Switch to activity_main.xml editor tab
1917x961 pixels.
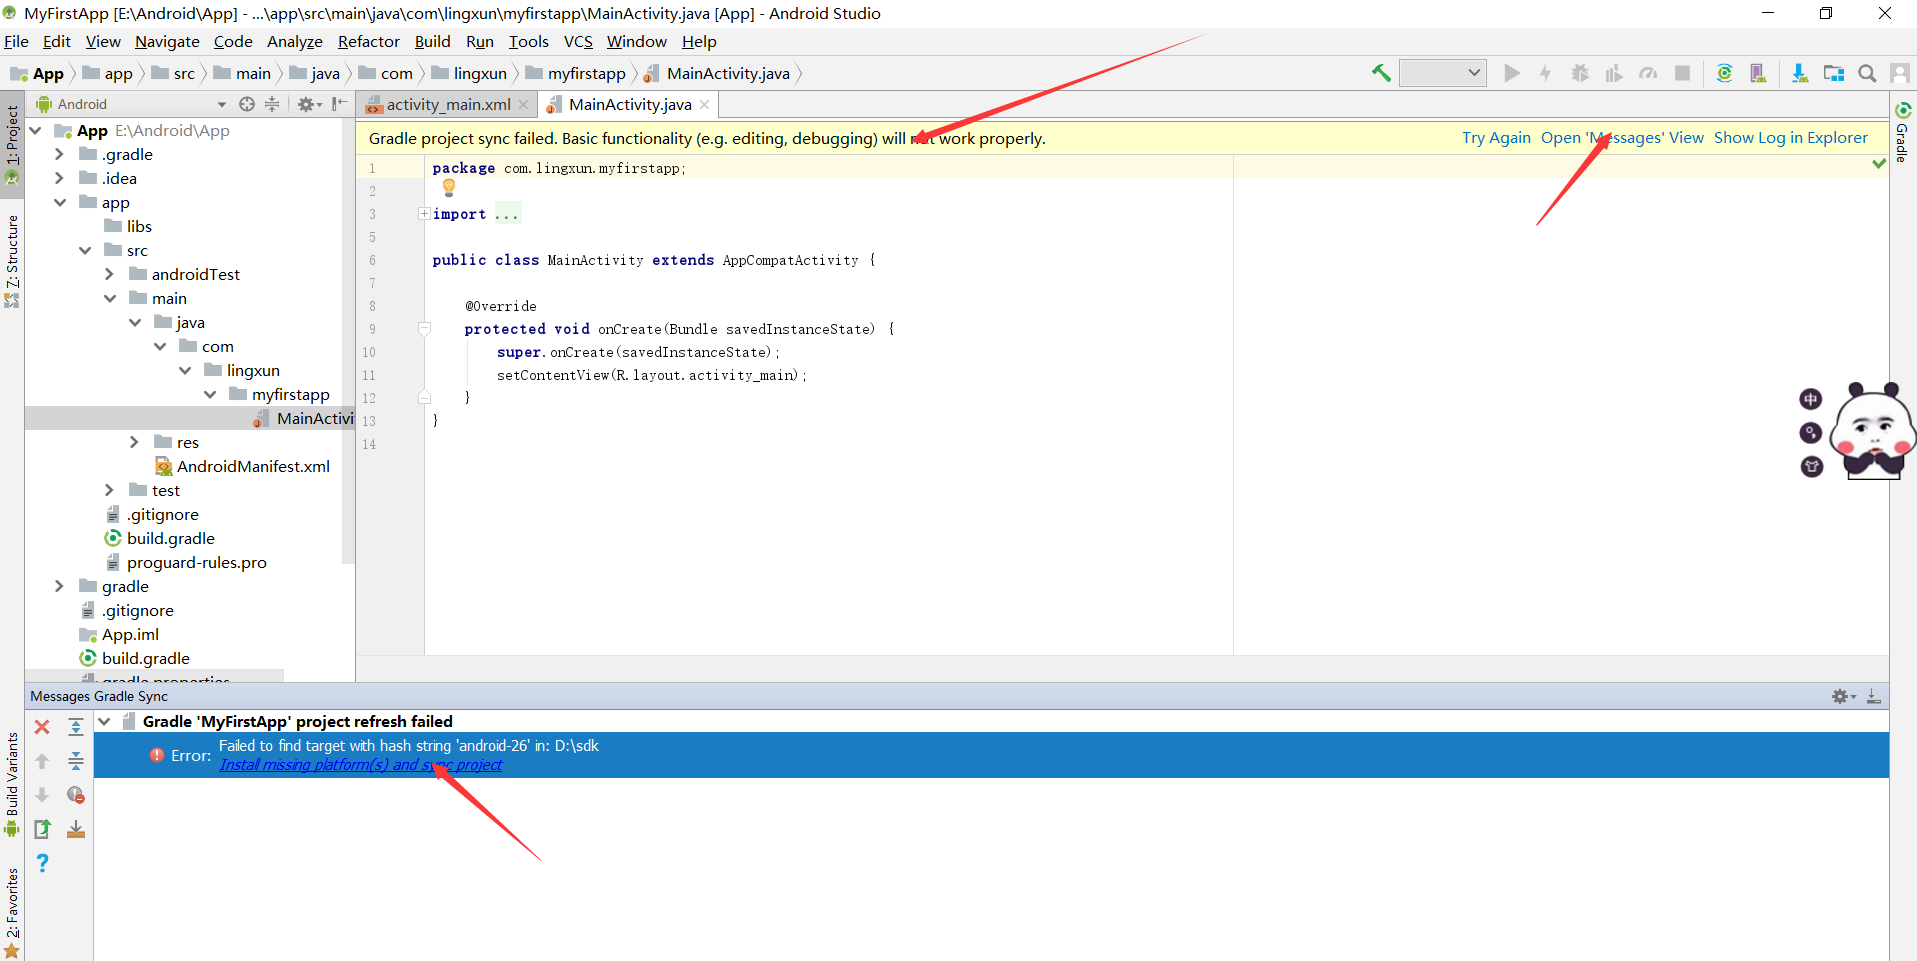[446, 104]
